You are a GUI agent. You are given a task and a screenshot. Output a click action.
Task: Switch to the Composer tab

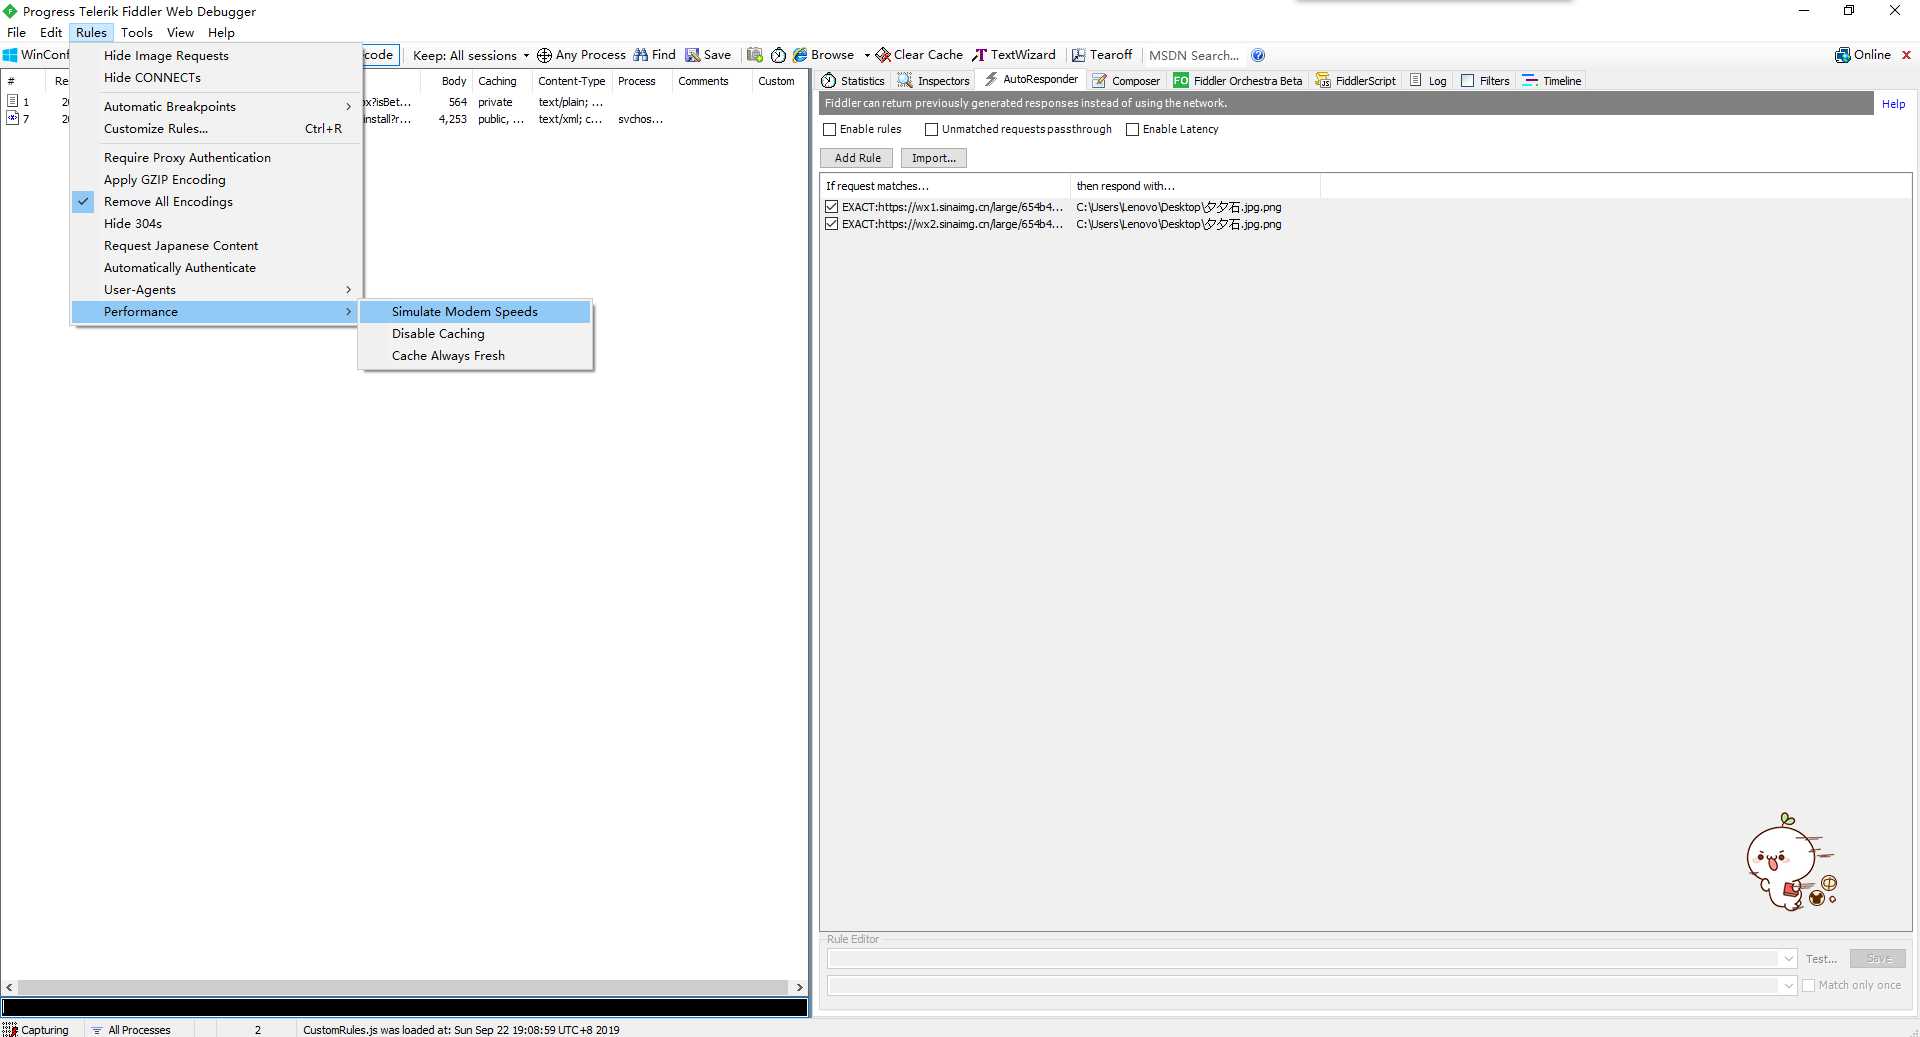tap(1126, 80)
